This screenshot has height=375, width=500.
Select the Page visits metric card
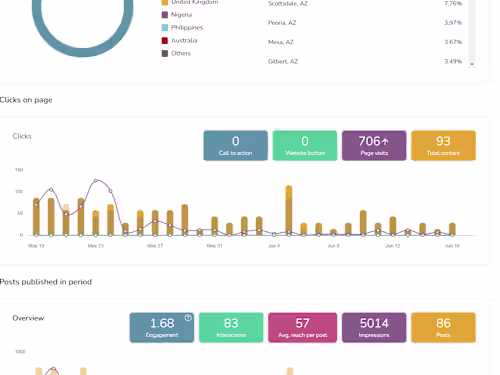coord(374,146)
